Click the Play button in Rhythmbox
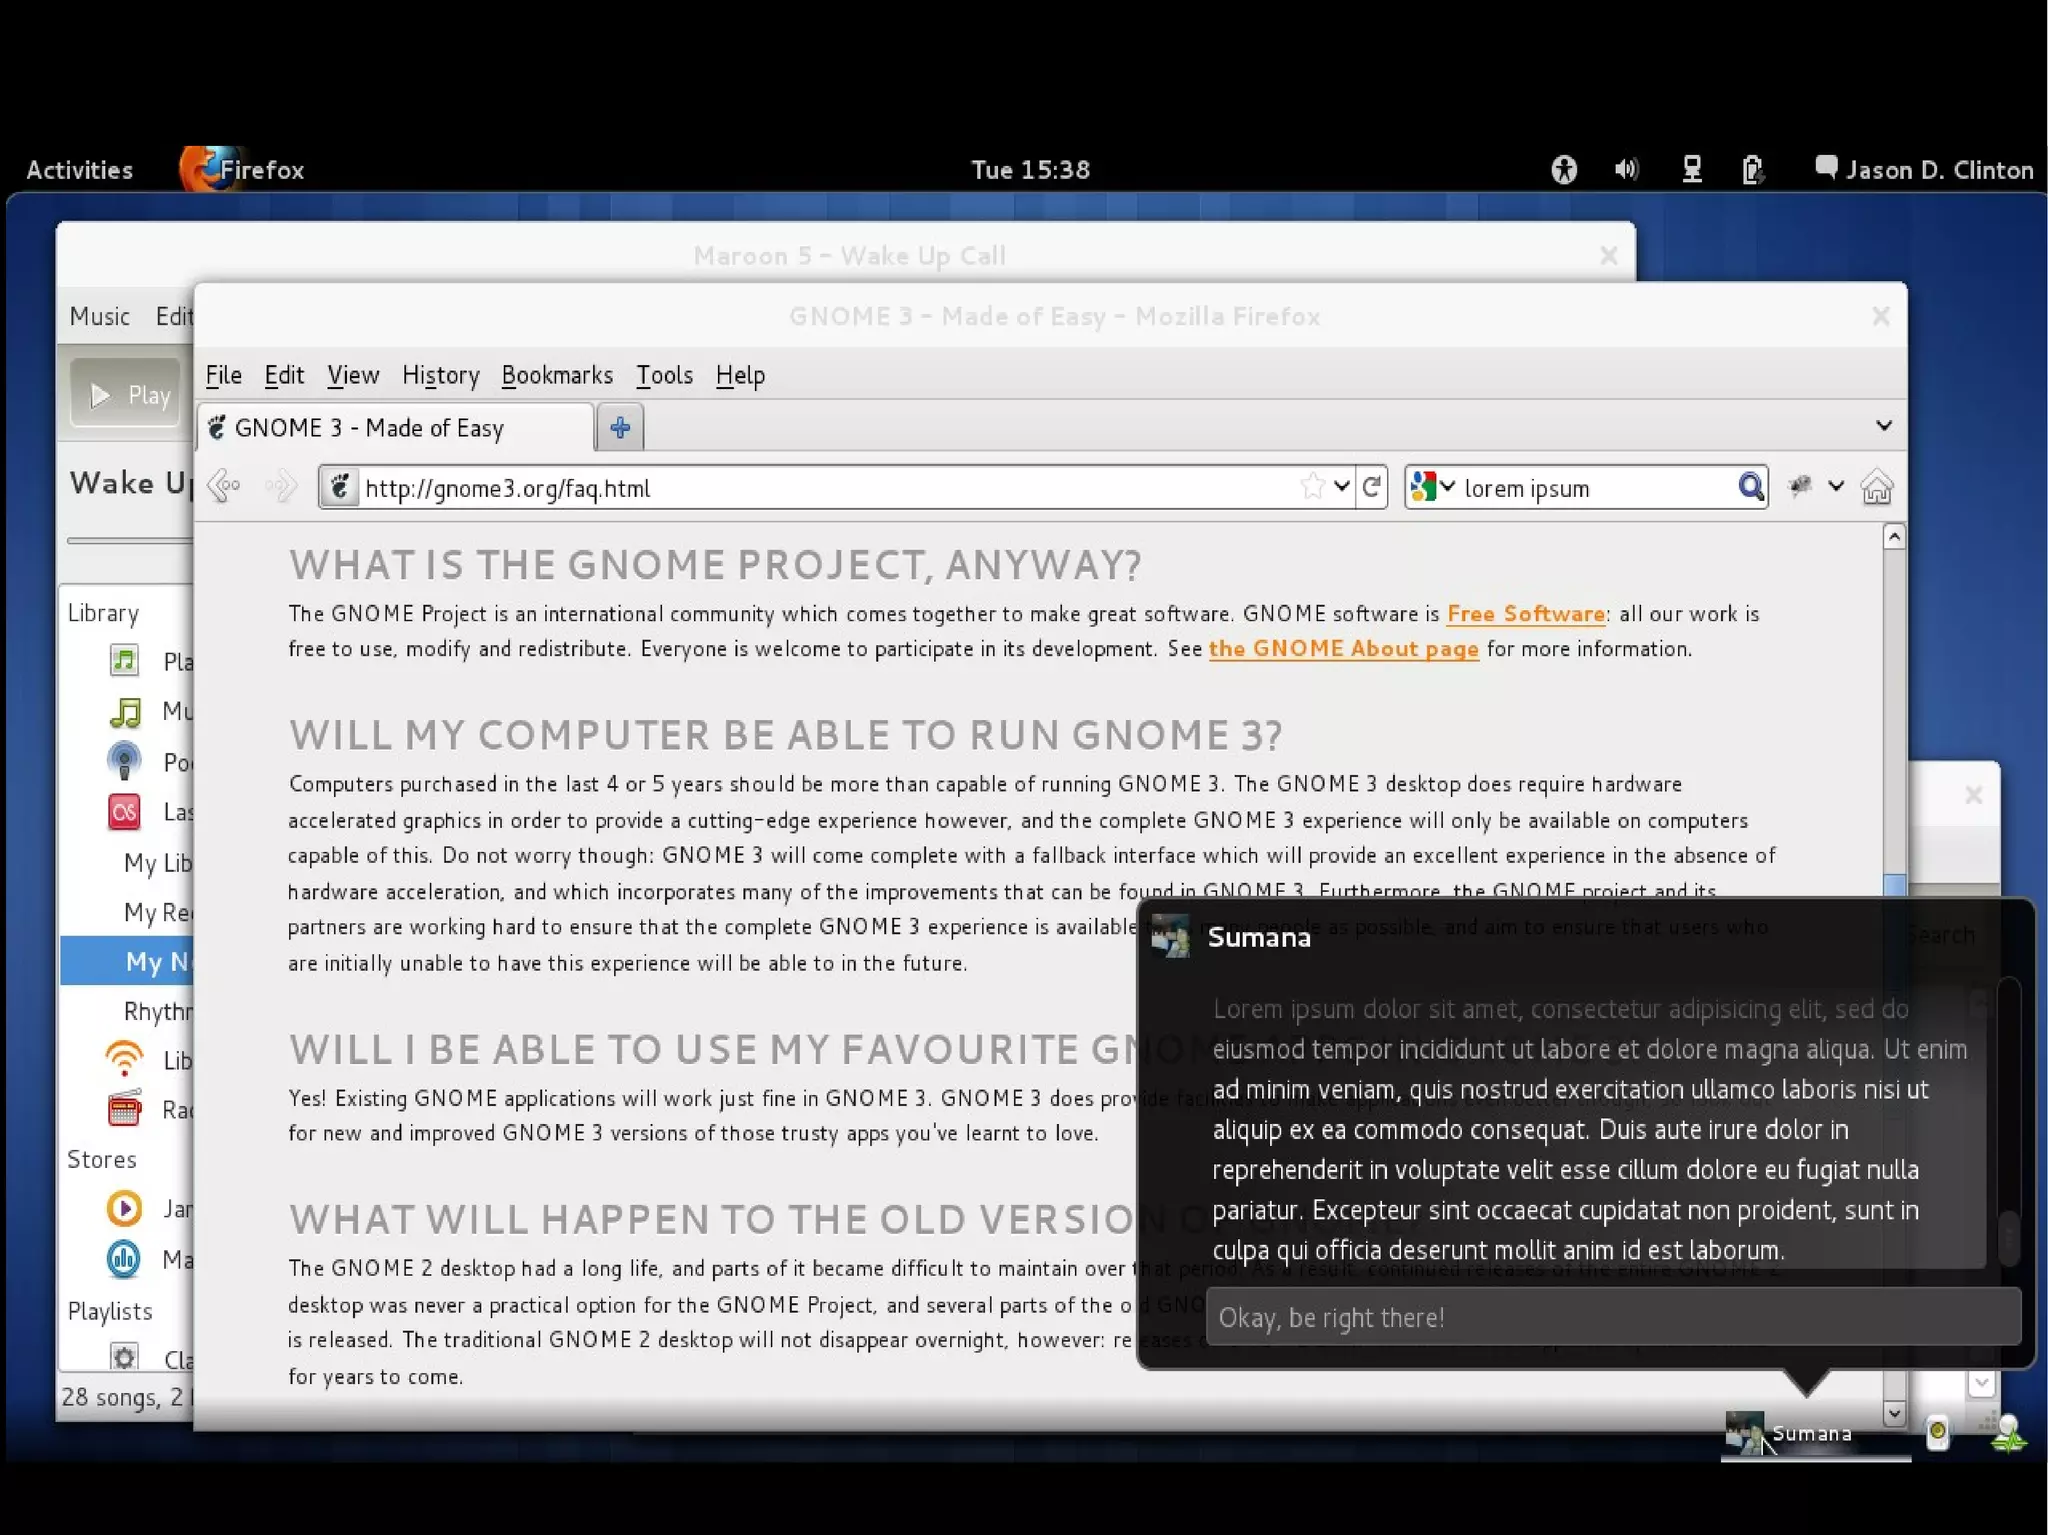Image resolution: width=2048 pixels, height=1535 pixels. (126, 395)
